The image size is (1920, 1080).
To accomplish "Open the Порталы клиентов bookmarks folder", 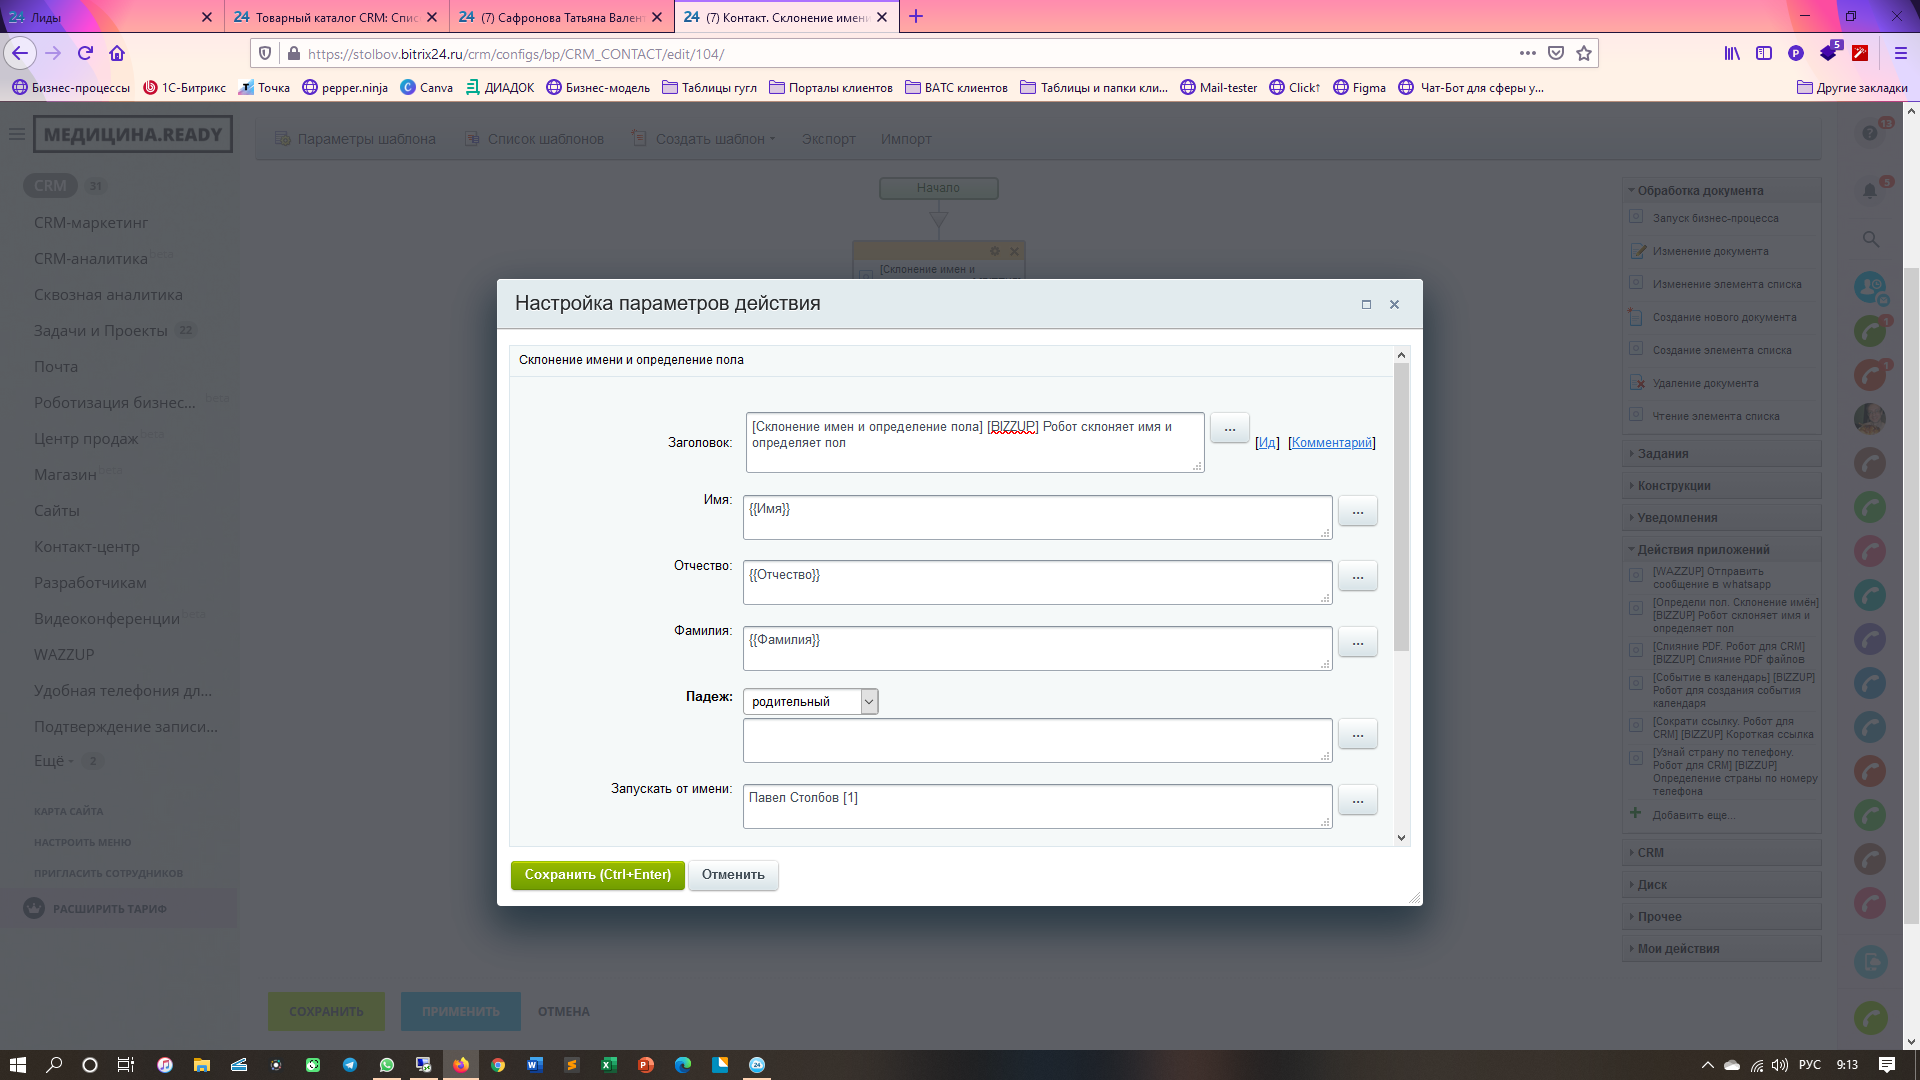I will click(830, 87).
